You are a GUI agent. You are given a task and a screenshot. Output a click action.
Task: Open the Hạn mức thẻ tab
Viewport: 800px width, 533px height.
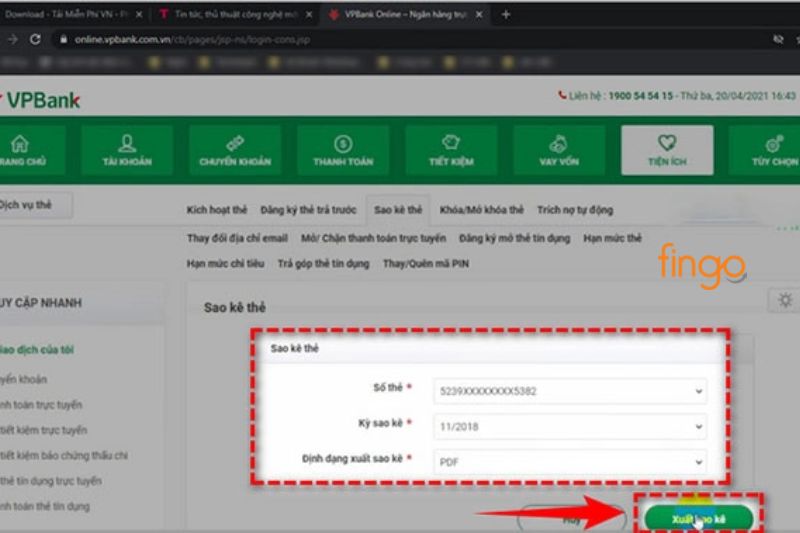point(612,238)
